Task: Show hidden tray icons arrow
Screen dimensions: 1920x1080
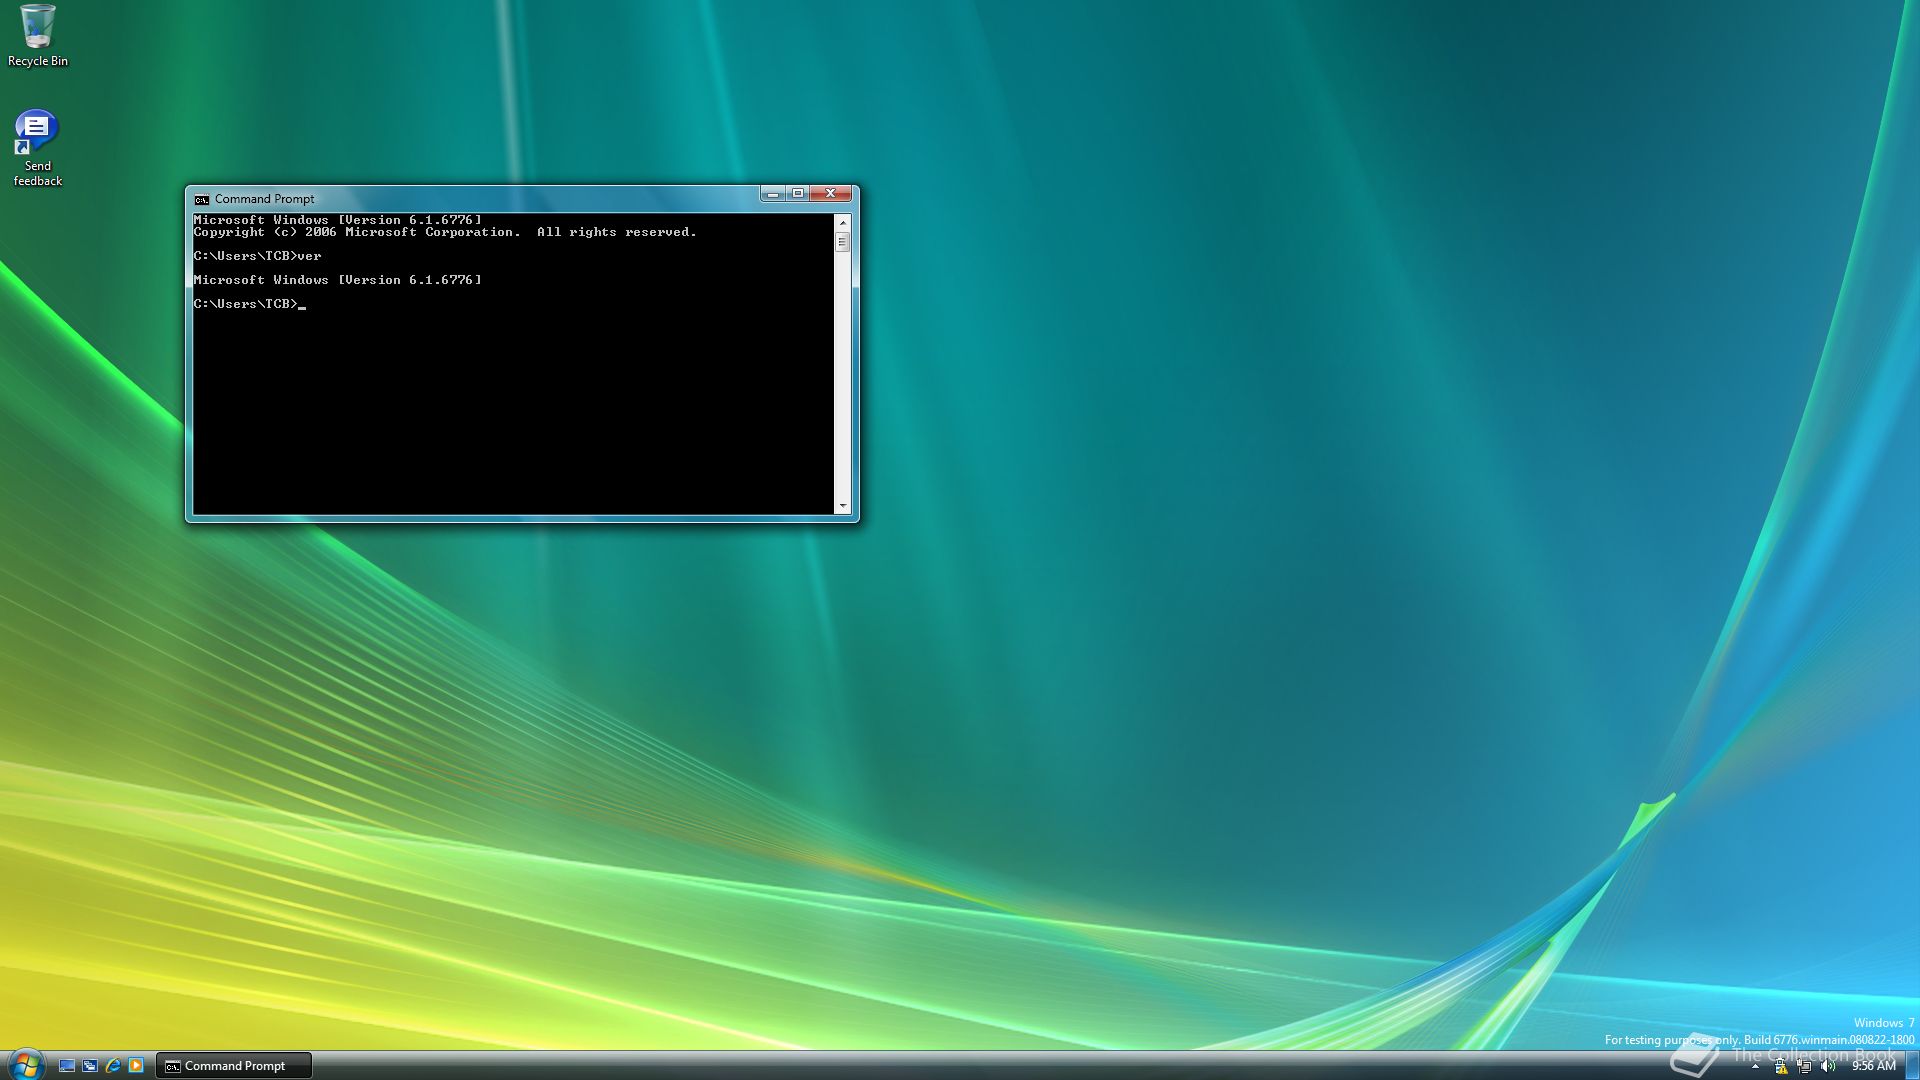Action: [x=1755, y=1067]
